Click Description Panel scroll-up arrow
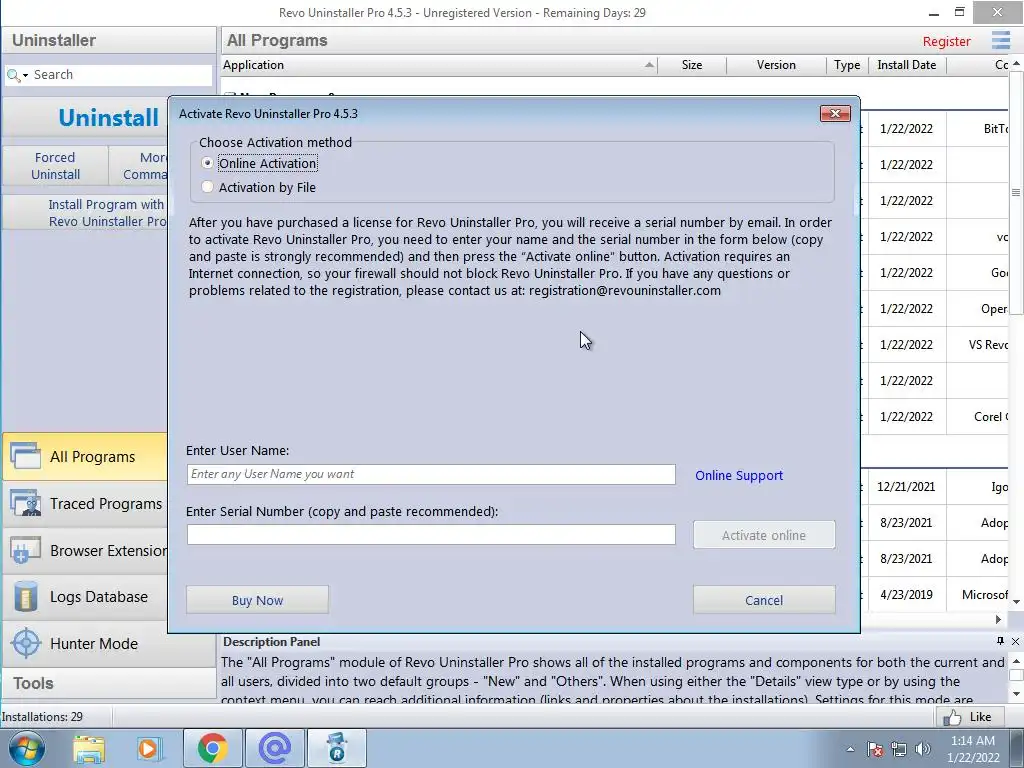The image size is (1024, 768). pos(1016,661)
